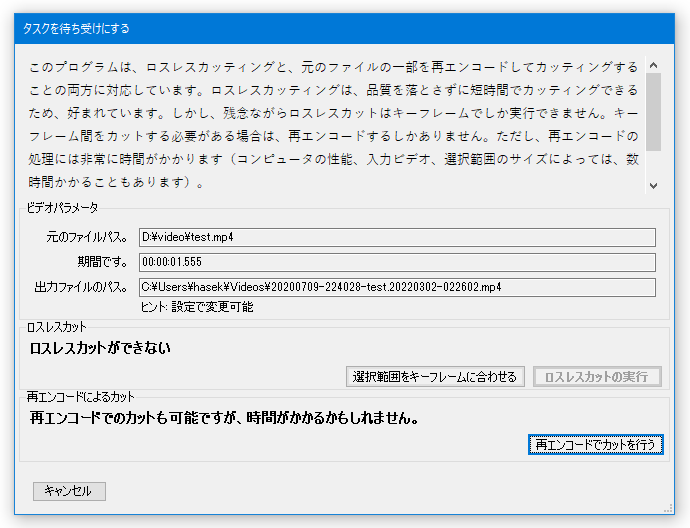This screenshot has width=690, height=528.
Task: Click the description scrollbar thumb
Action: [653, 112]
